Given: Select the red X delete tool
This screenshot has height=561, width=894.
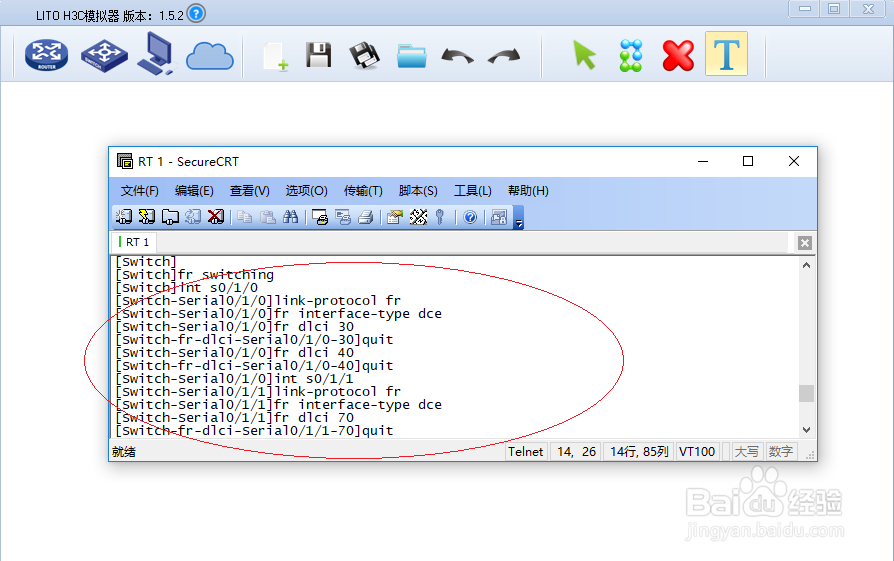Looking at the screenshot, I should pyautogui.click(x=678, y=55).
